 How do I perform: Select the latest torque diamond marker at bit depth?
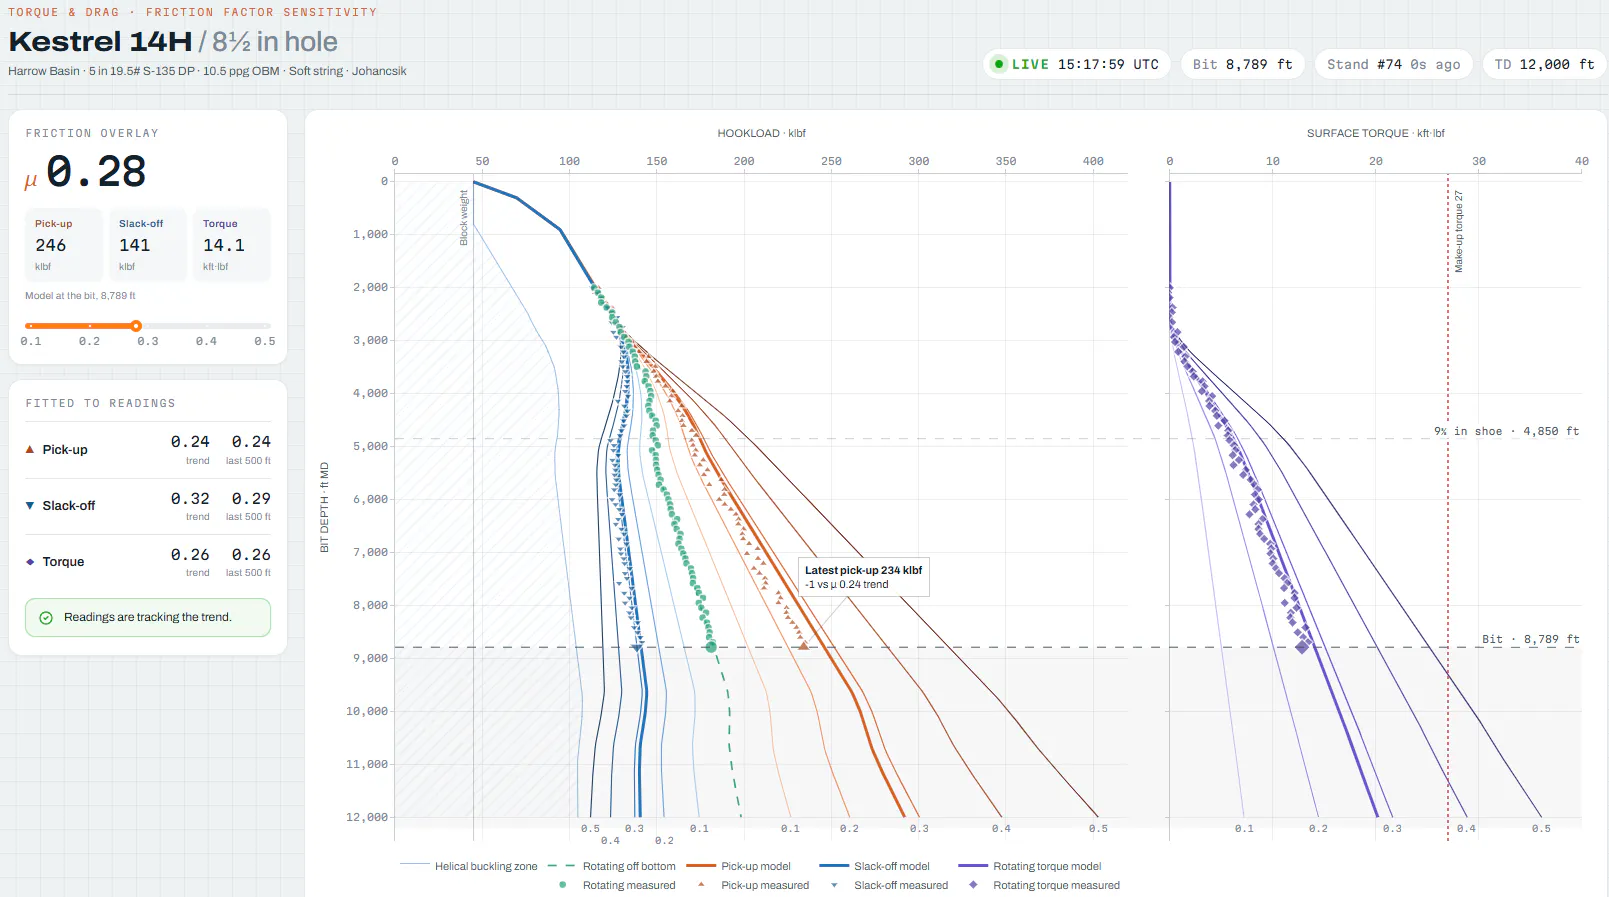point(1302,647)
